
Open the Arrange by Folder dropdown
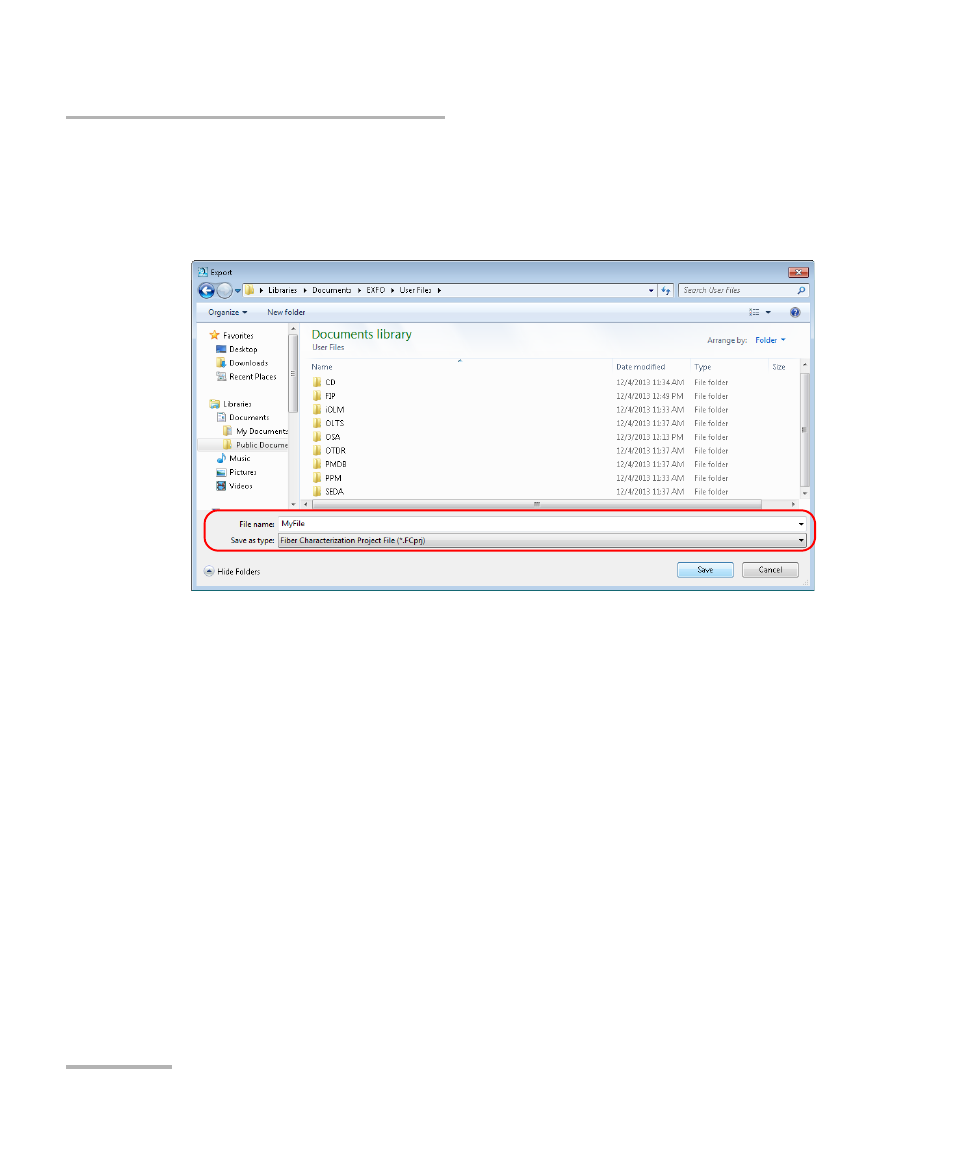[x=770, y=340]
